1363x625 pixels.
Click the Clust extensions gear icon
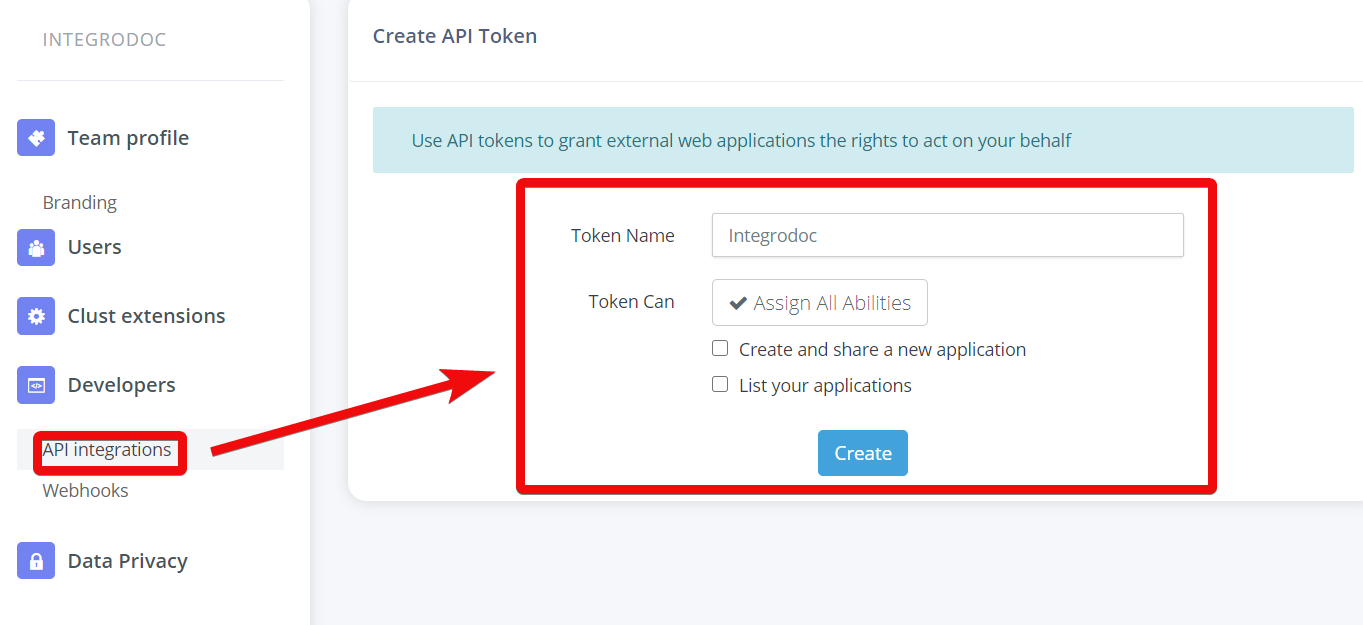tap(36, 316)
